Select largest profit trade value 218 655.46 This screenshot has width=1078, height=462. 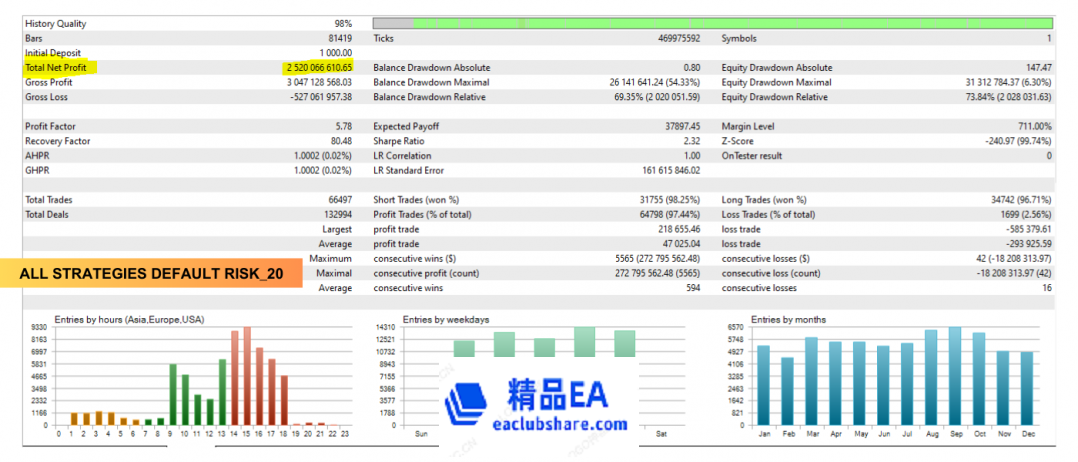click(679, 229)
